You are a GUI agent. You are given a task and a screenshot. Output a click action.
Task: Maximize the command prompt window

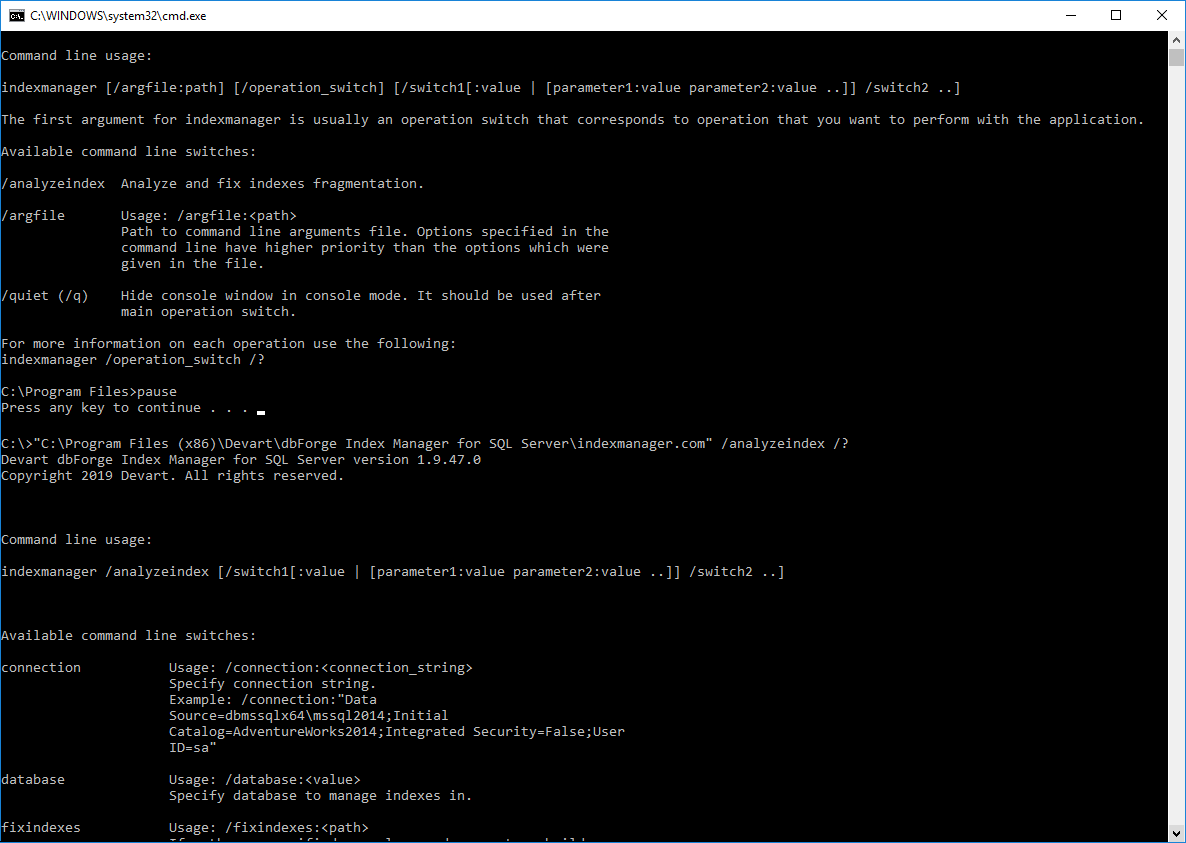coord(1116,15)
